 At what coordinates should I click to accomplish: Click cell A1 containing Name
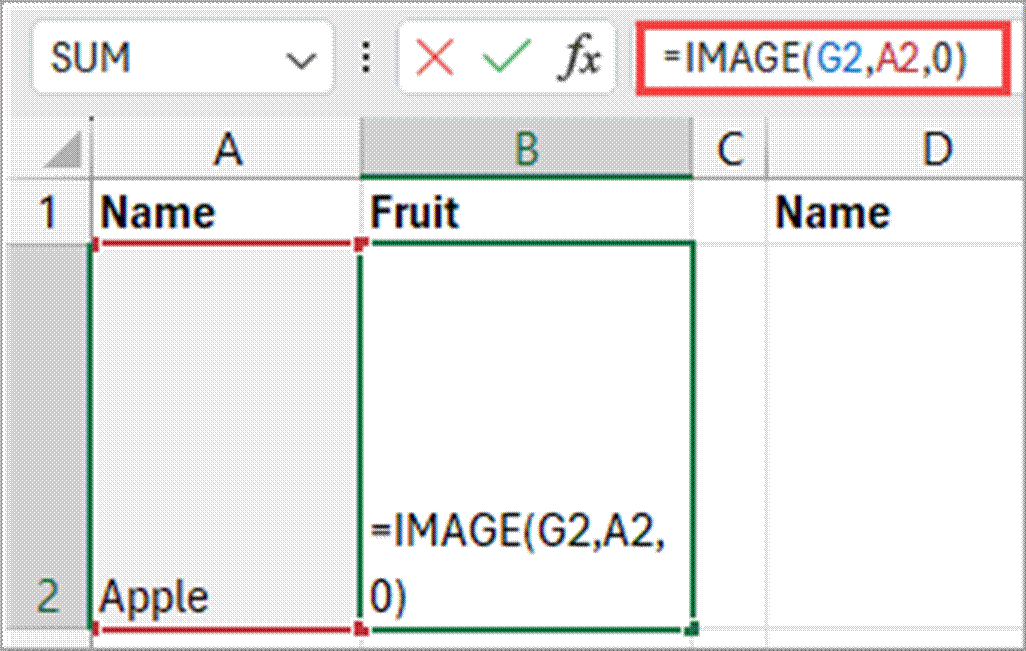tap(228, 212)
